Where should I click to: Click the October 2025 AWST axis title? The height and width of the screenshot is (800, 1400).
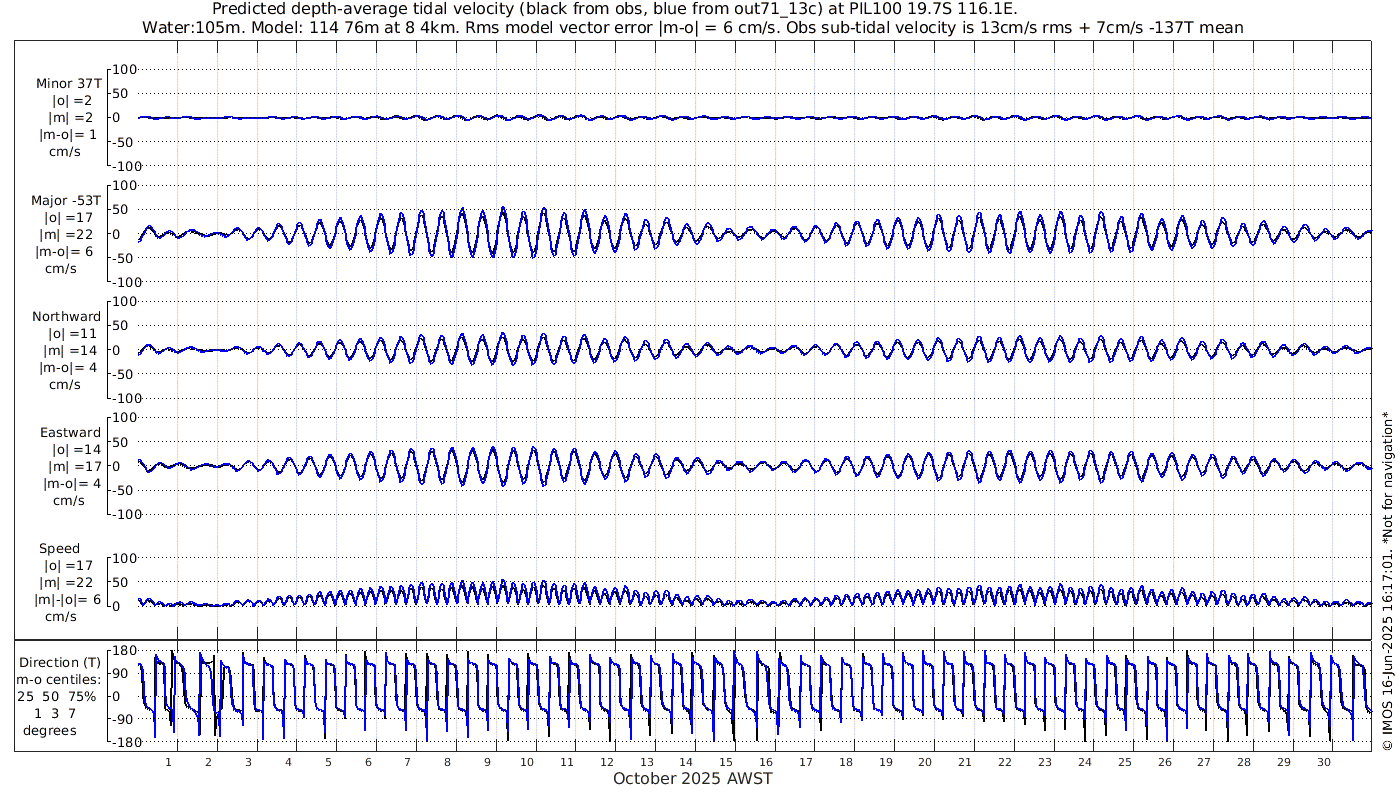[x=692, y=779]
